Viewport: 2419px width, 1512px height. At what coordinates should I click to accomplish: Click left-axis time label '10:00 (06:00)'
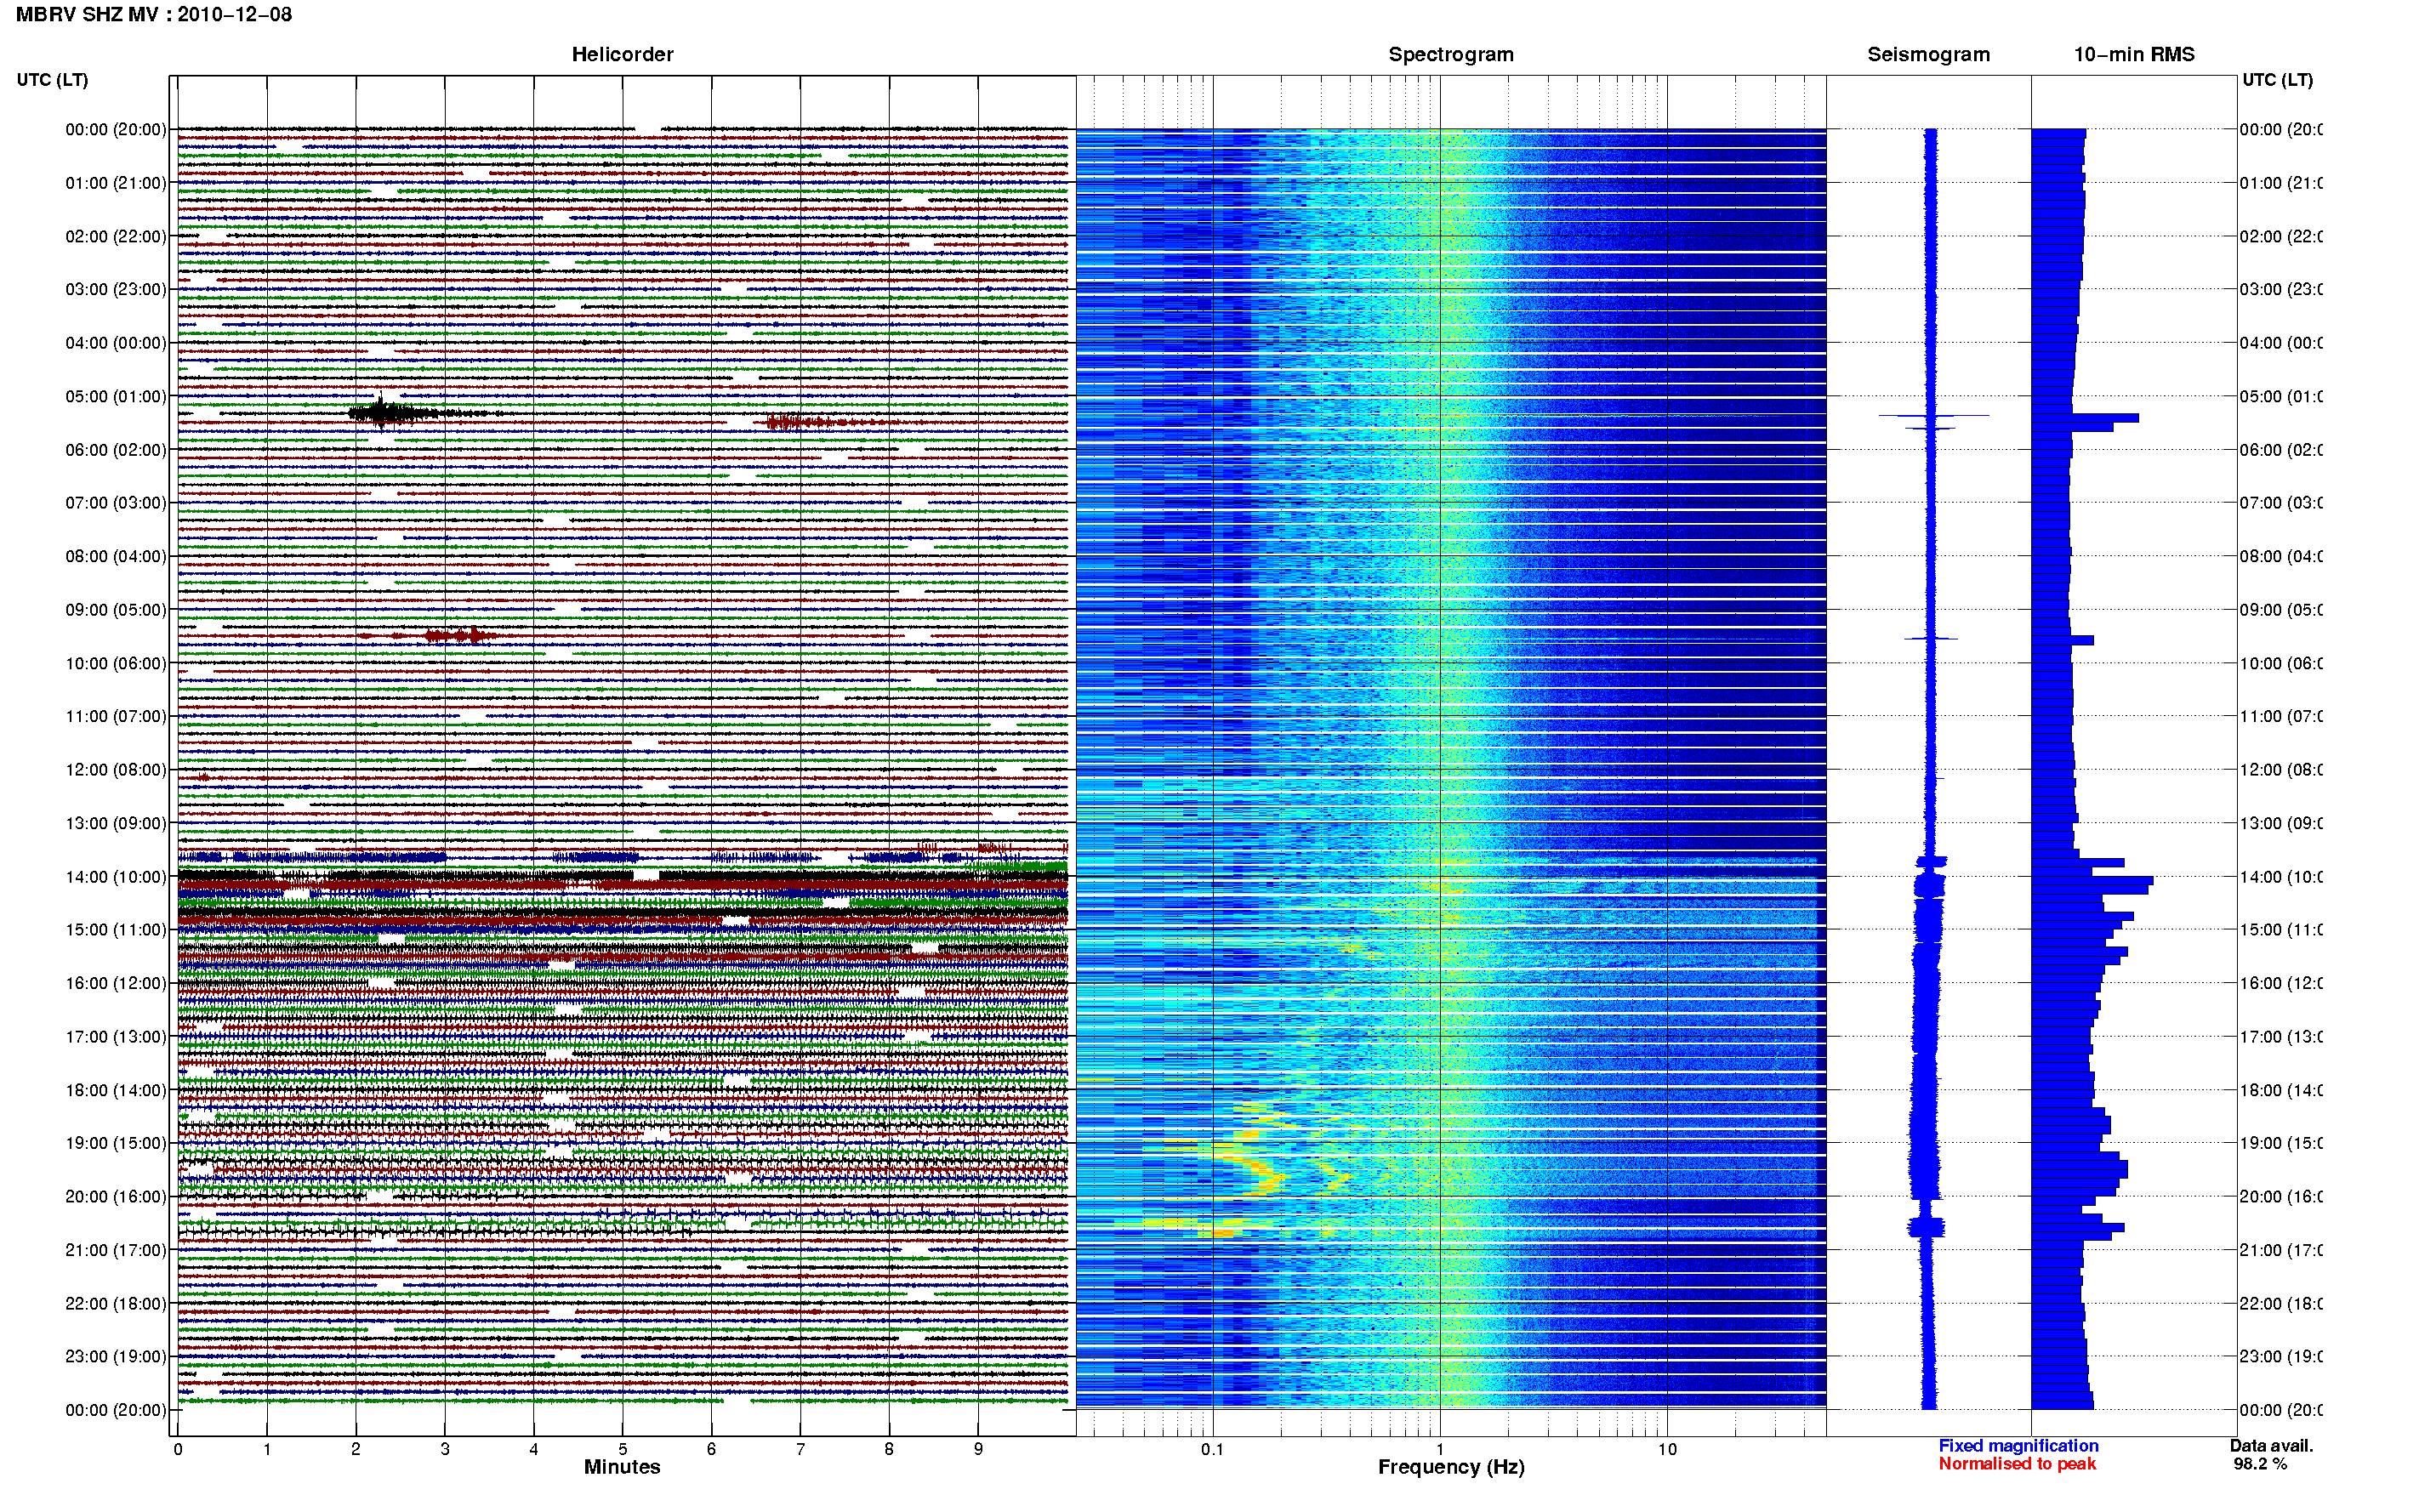click(116, 663)
